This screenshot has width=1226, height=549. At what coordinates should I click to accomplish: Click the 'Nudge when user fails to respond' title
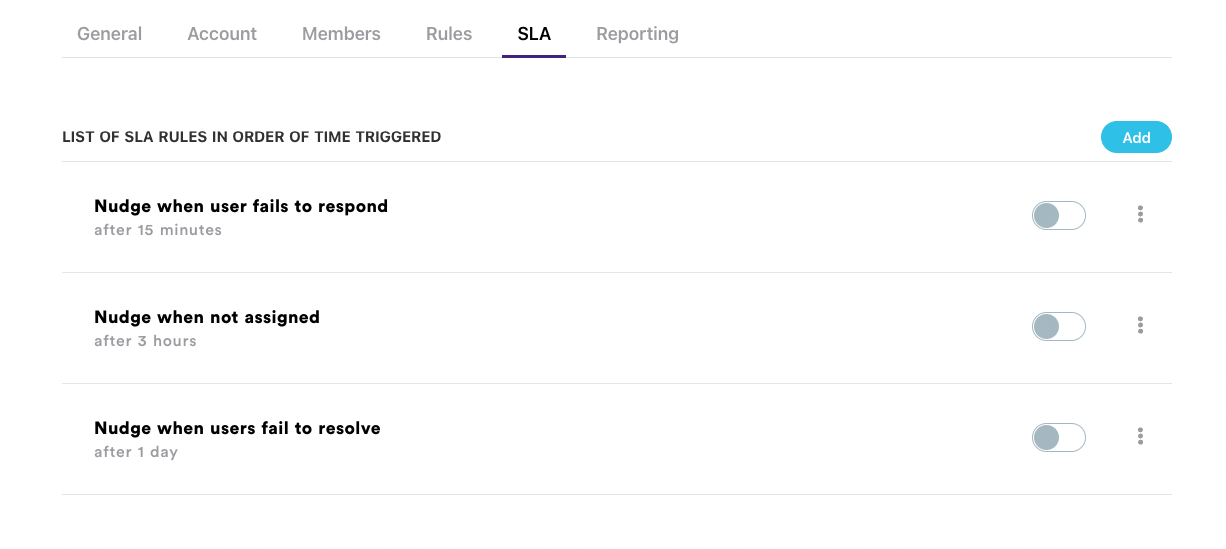click(x=241, y=207)
